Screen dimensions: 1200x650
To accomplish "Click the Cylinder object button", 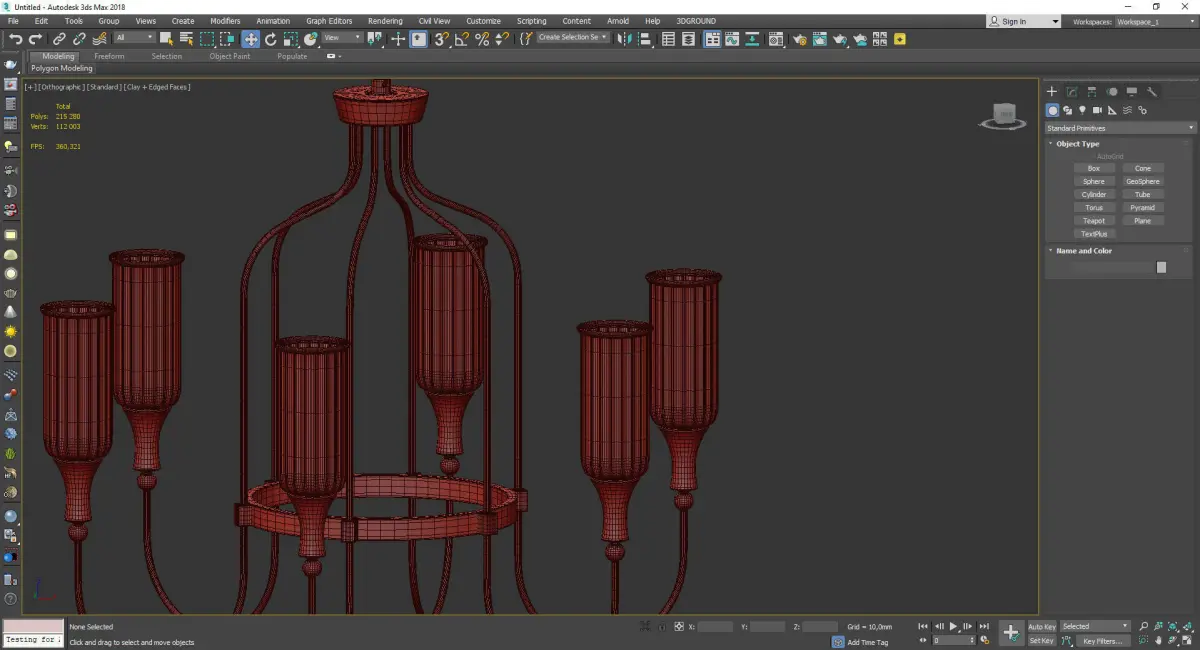I will pyautogui.click(x=1093, y=195).
